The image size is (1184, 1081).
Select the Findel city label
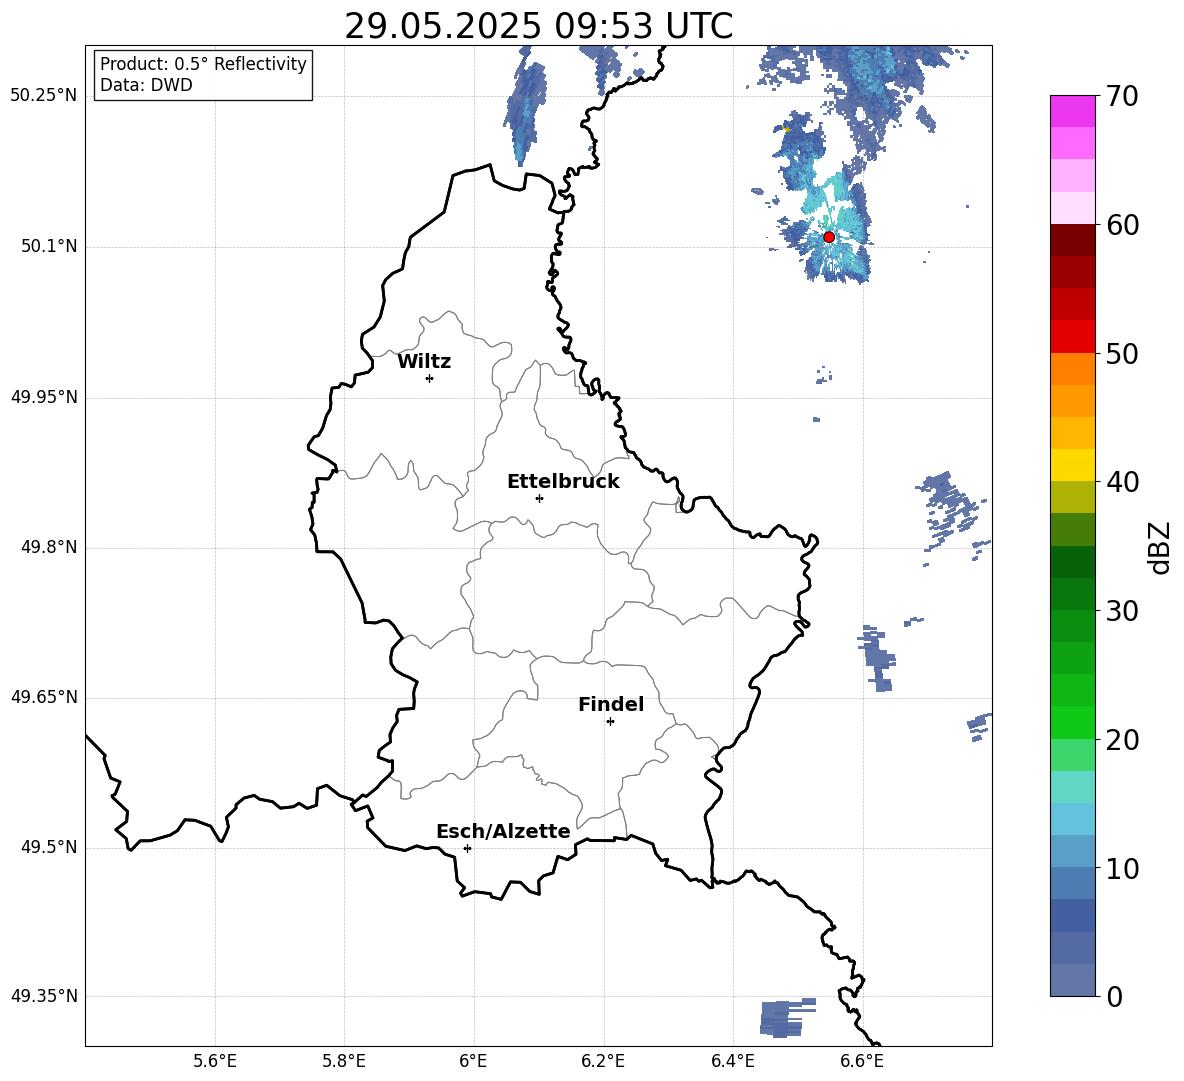click(611, 704)
